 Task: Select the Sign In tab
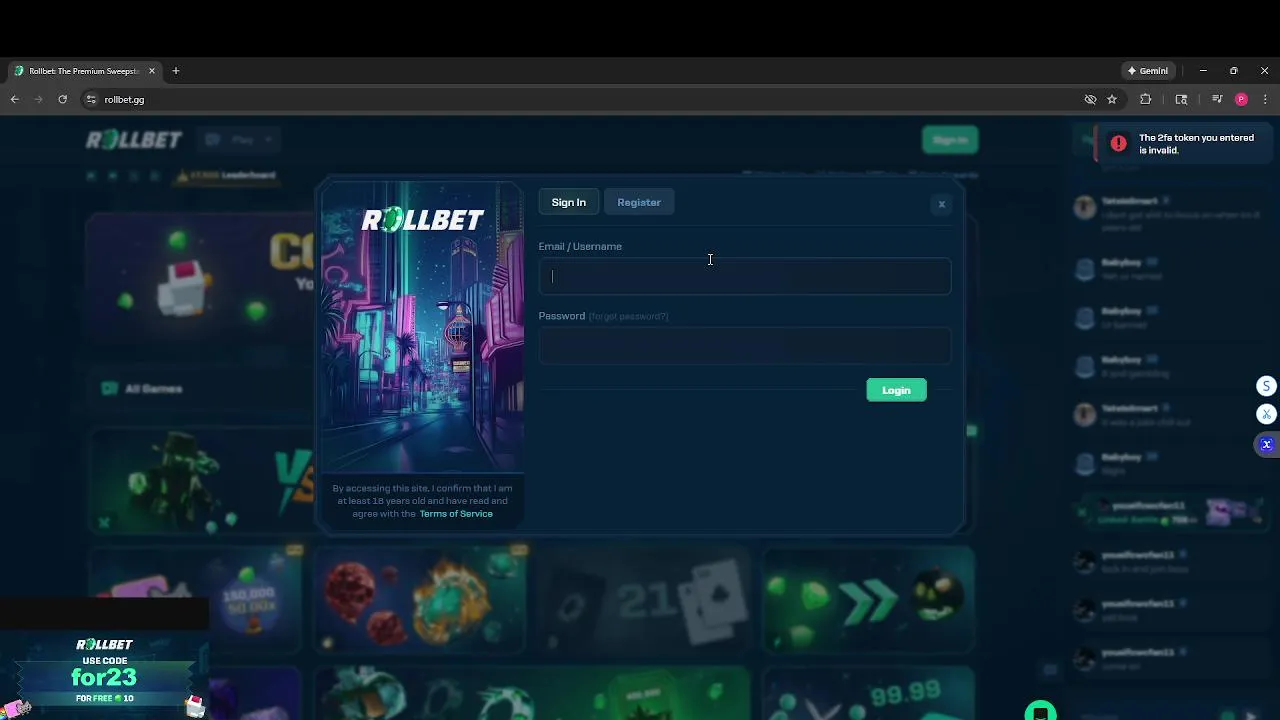569,202
